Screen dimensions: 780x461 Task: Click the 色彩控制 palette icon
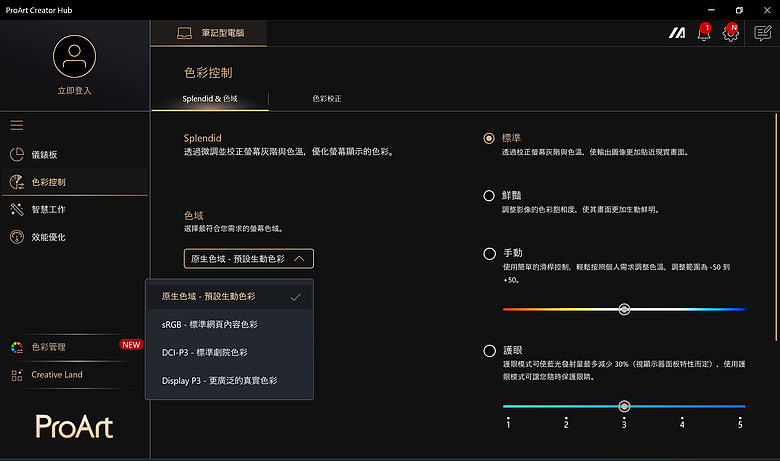tap(17, 182)
